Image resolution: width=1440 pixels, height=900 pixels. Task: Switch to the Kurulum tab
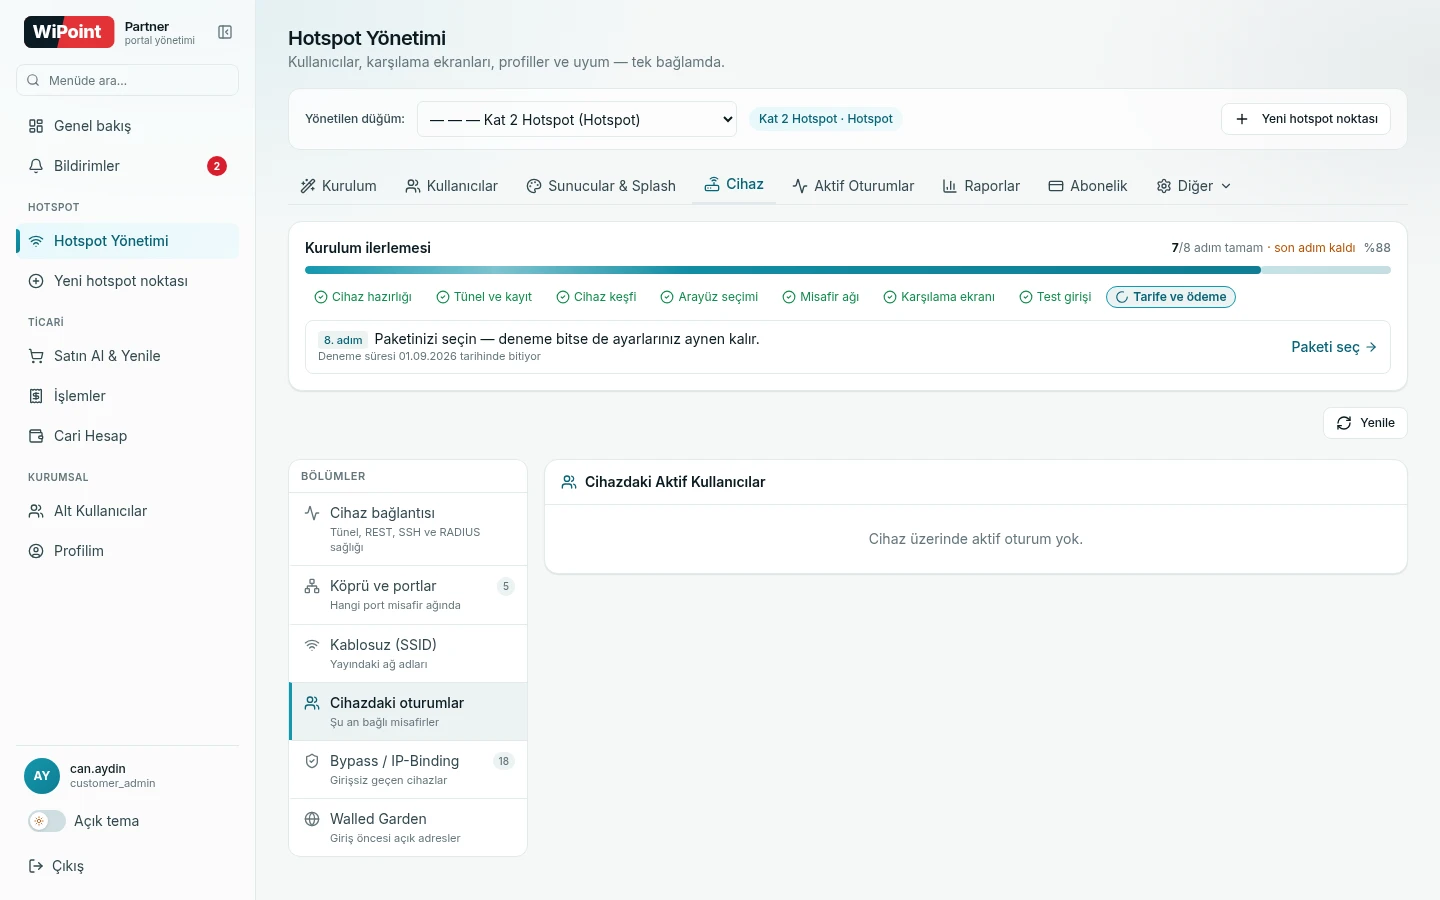point(338,186)
